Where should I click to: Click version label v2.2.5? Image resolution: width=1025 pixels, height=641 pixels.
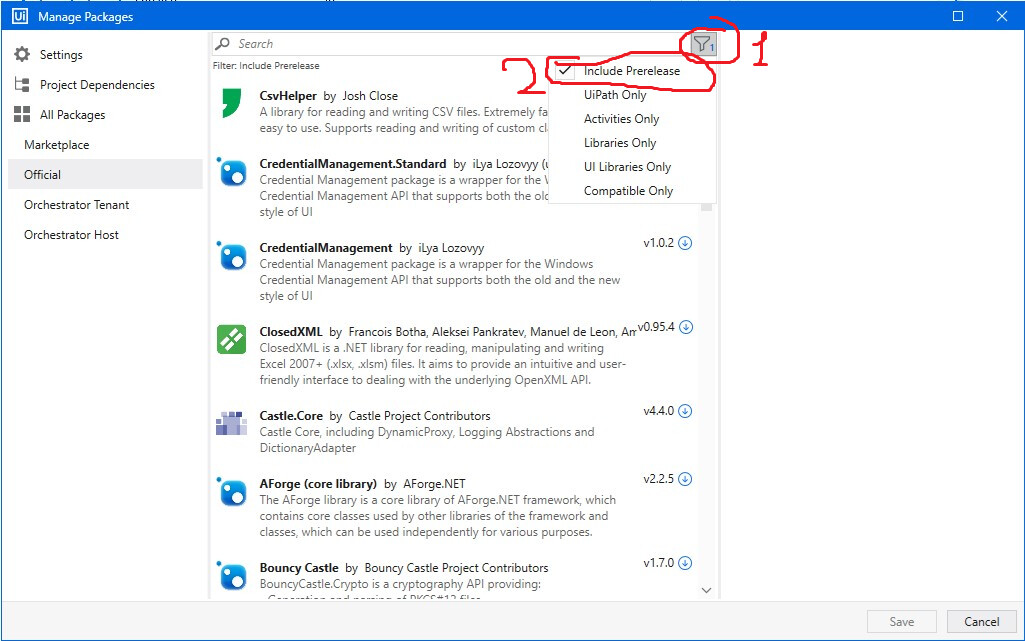coord(658,479)
